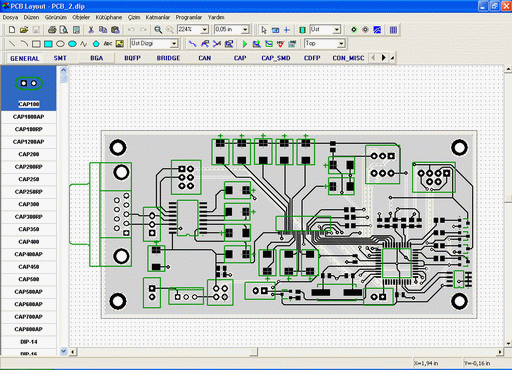Click the Insert Picture tool

point(120,44)
